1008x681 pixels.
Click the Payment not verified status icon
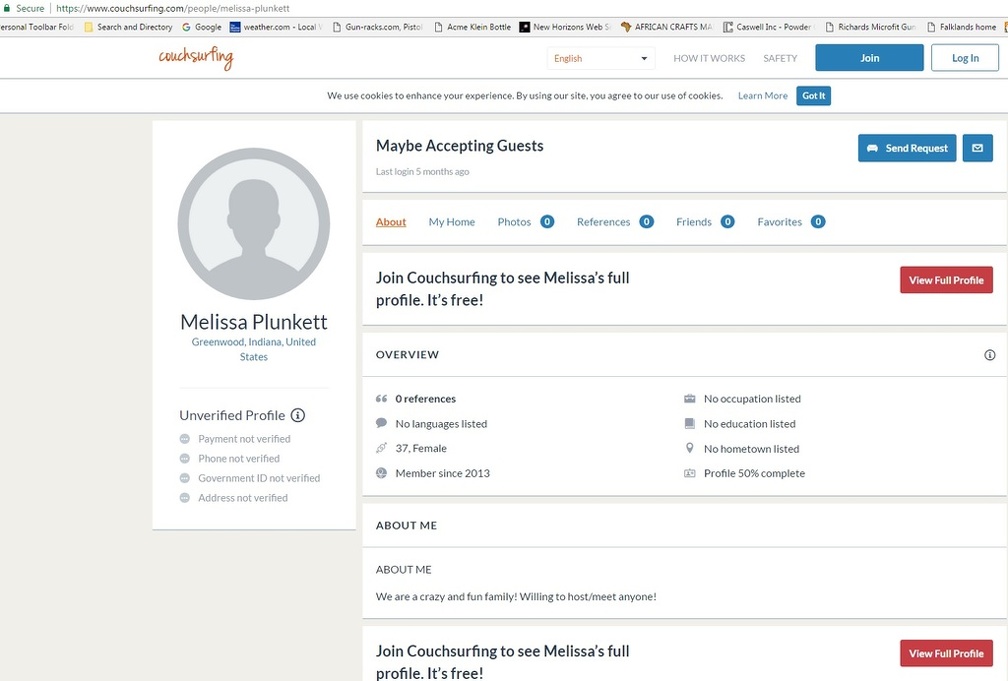(184, 439)
